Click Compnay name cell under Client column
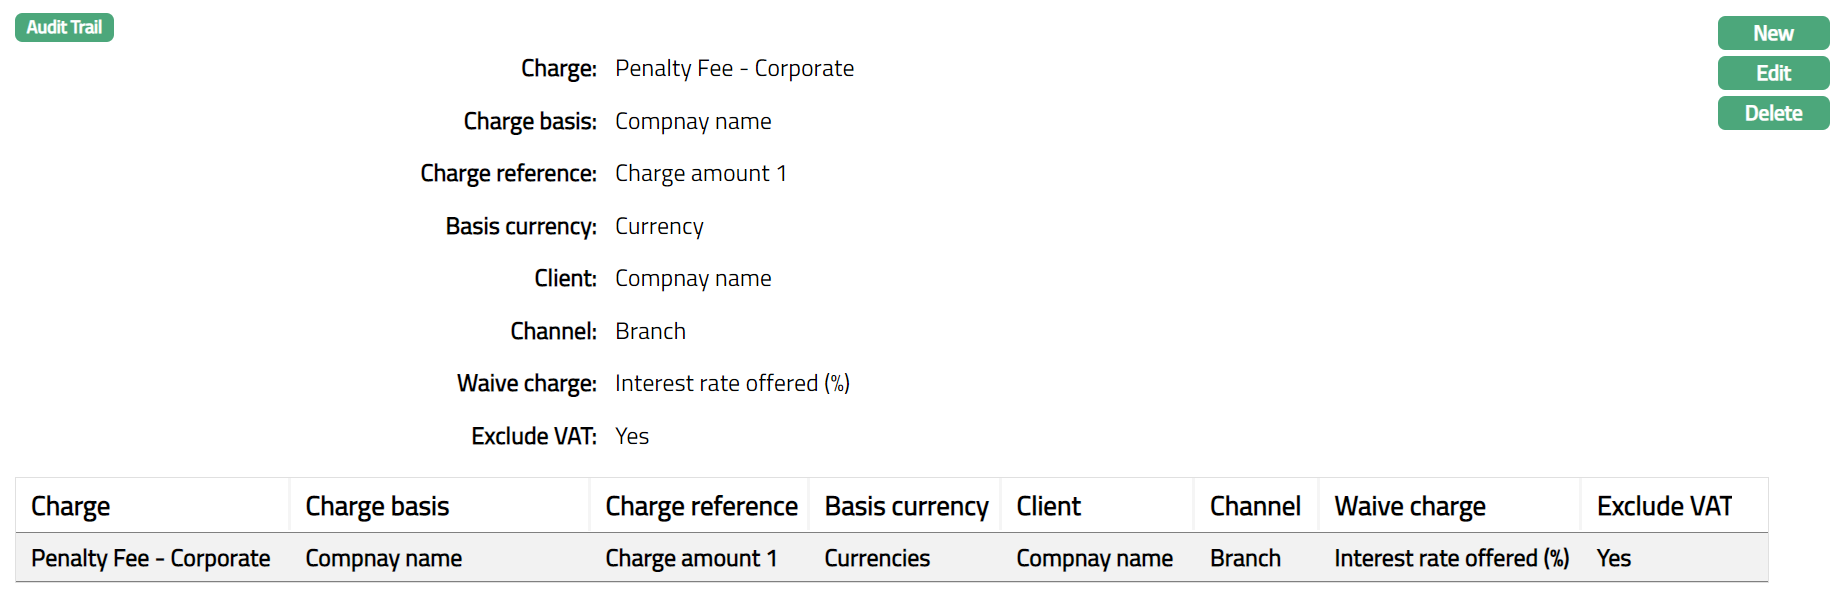 click(x=1094, y=558)
